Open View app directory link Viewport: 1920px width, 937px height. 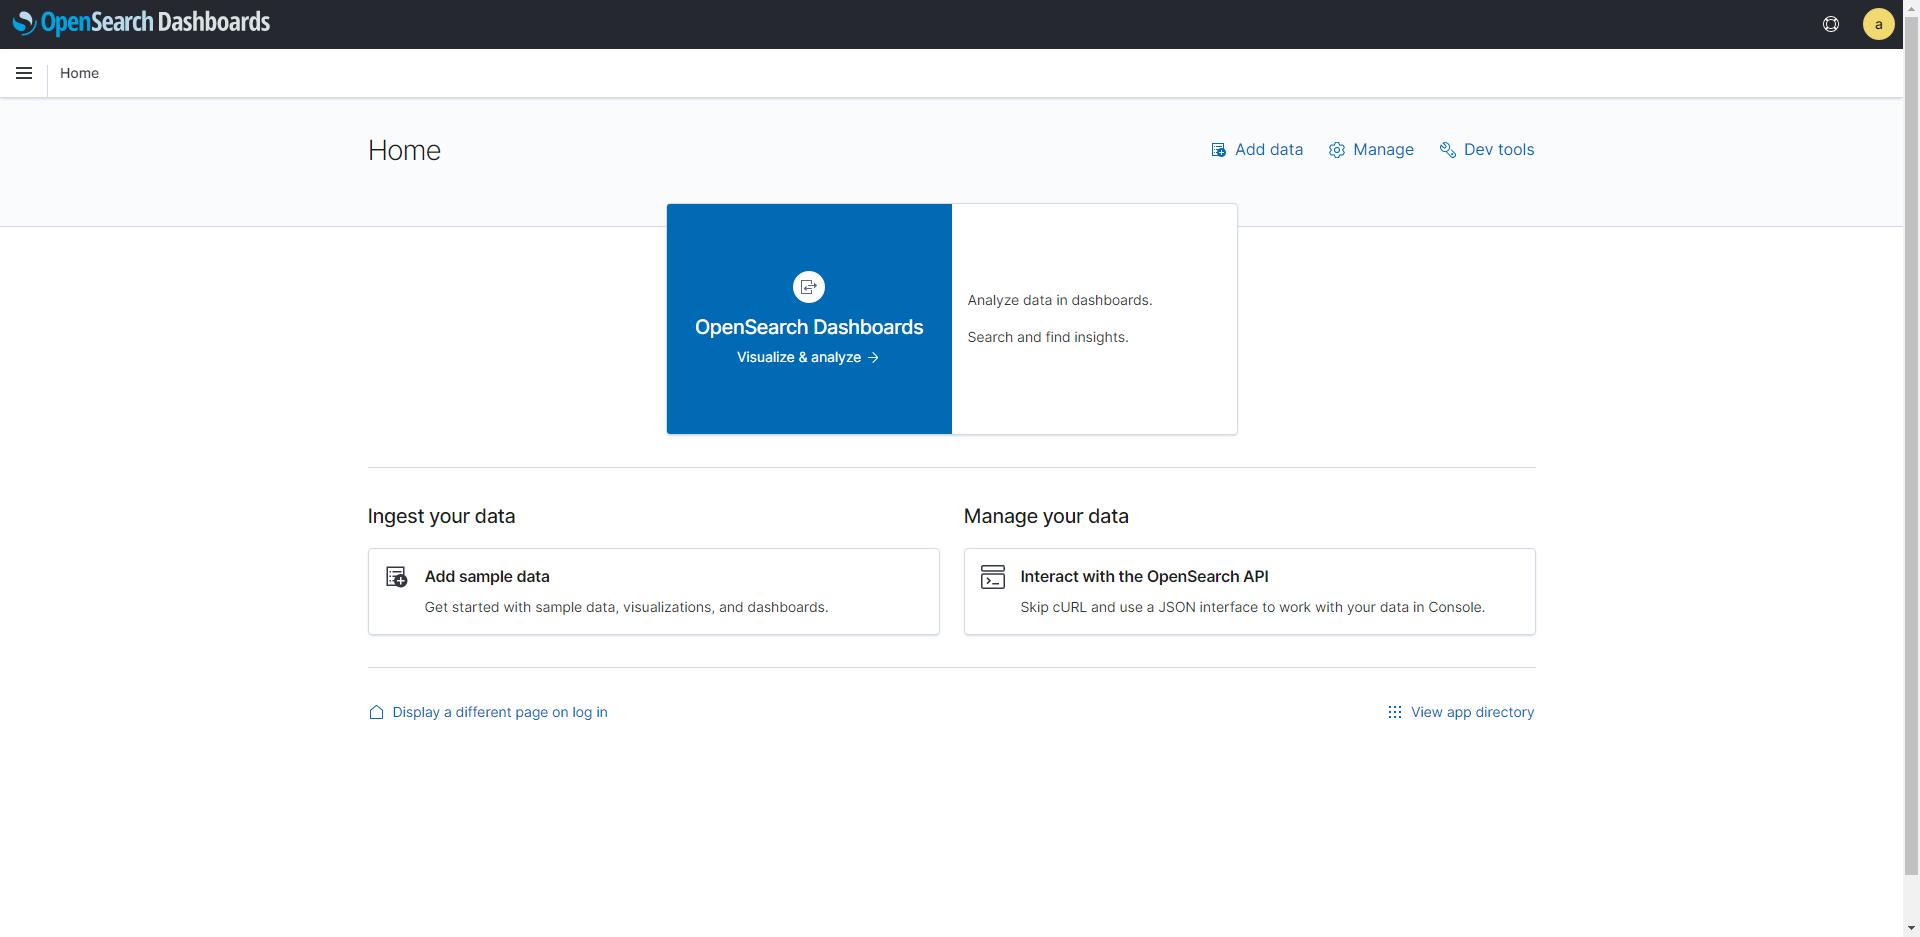[1472, 712]
